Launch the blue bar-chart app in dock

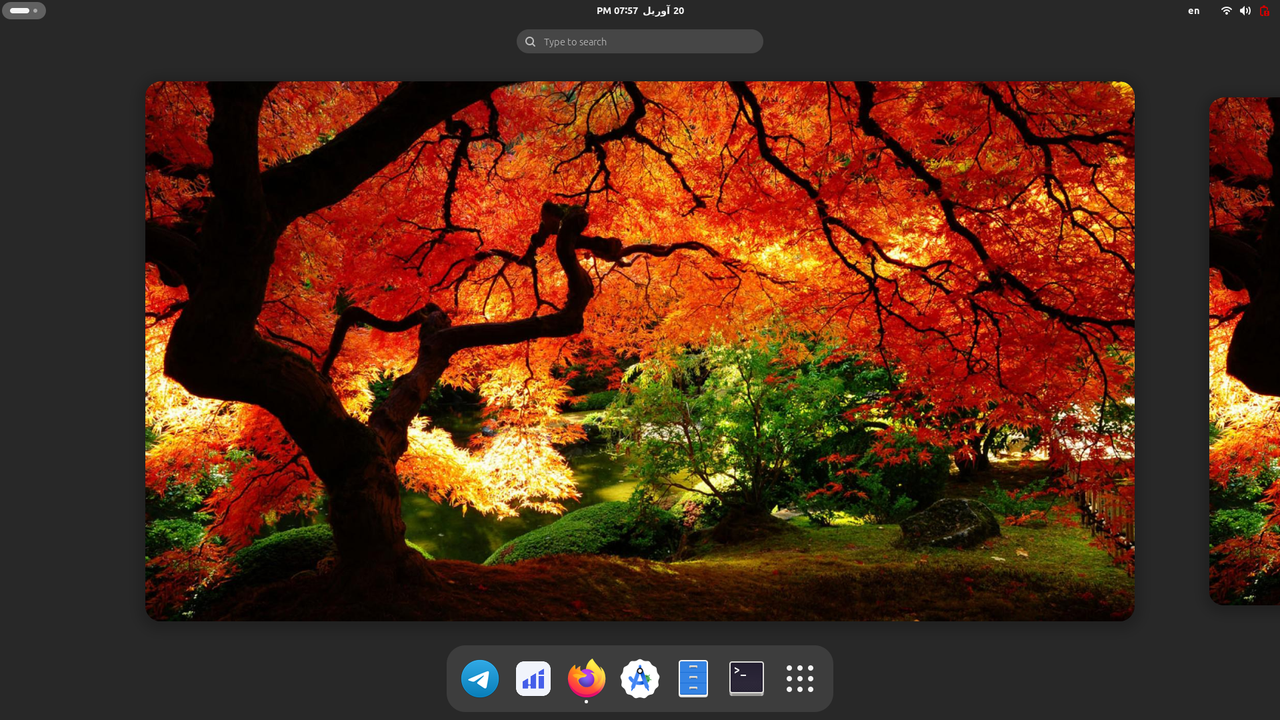[x=533, y=679]
